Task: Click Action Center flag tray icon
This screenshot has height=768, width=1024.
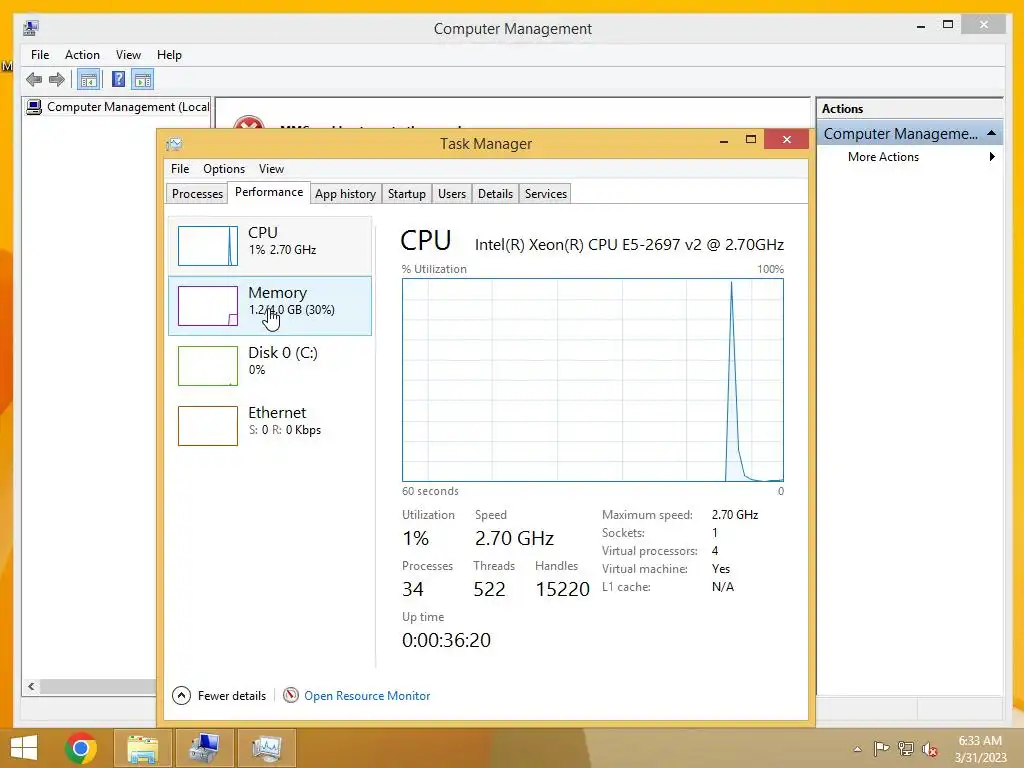Action: pyautogui.click(x=881, y=748)
